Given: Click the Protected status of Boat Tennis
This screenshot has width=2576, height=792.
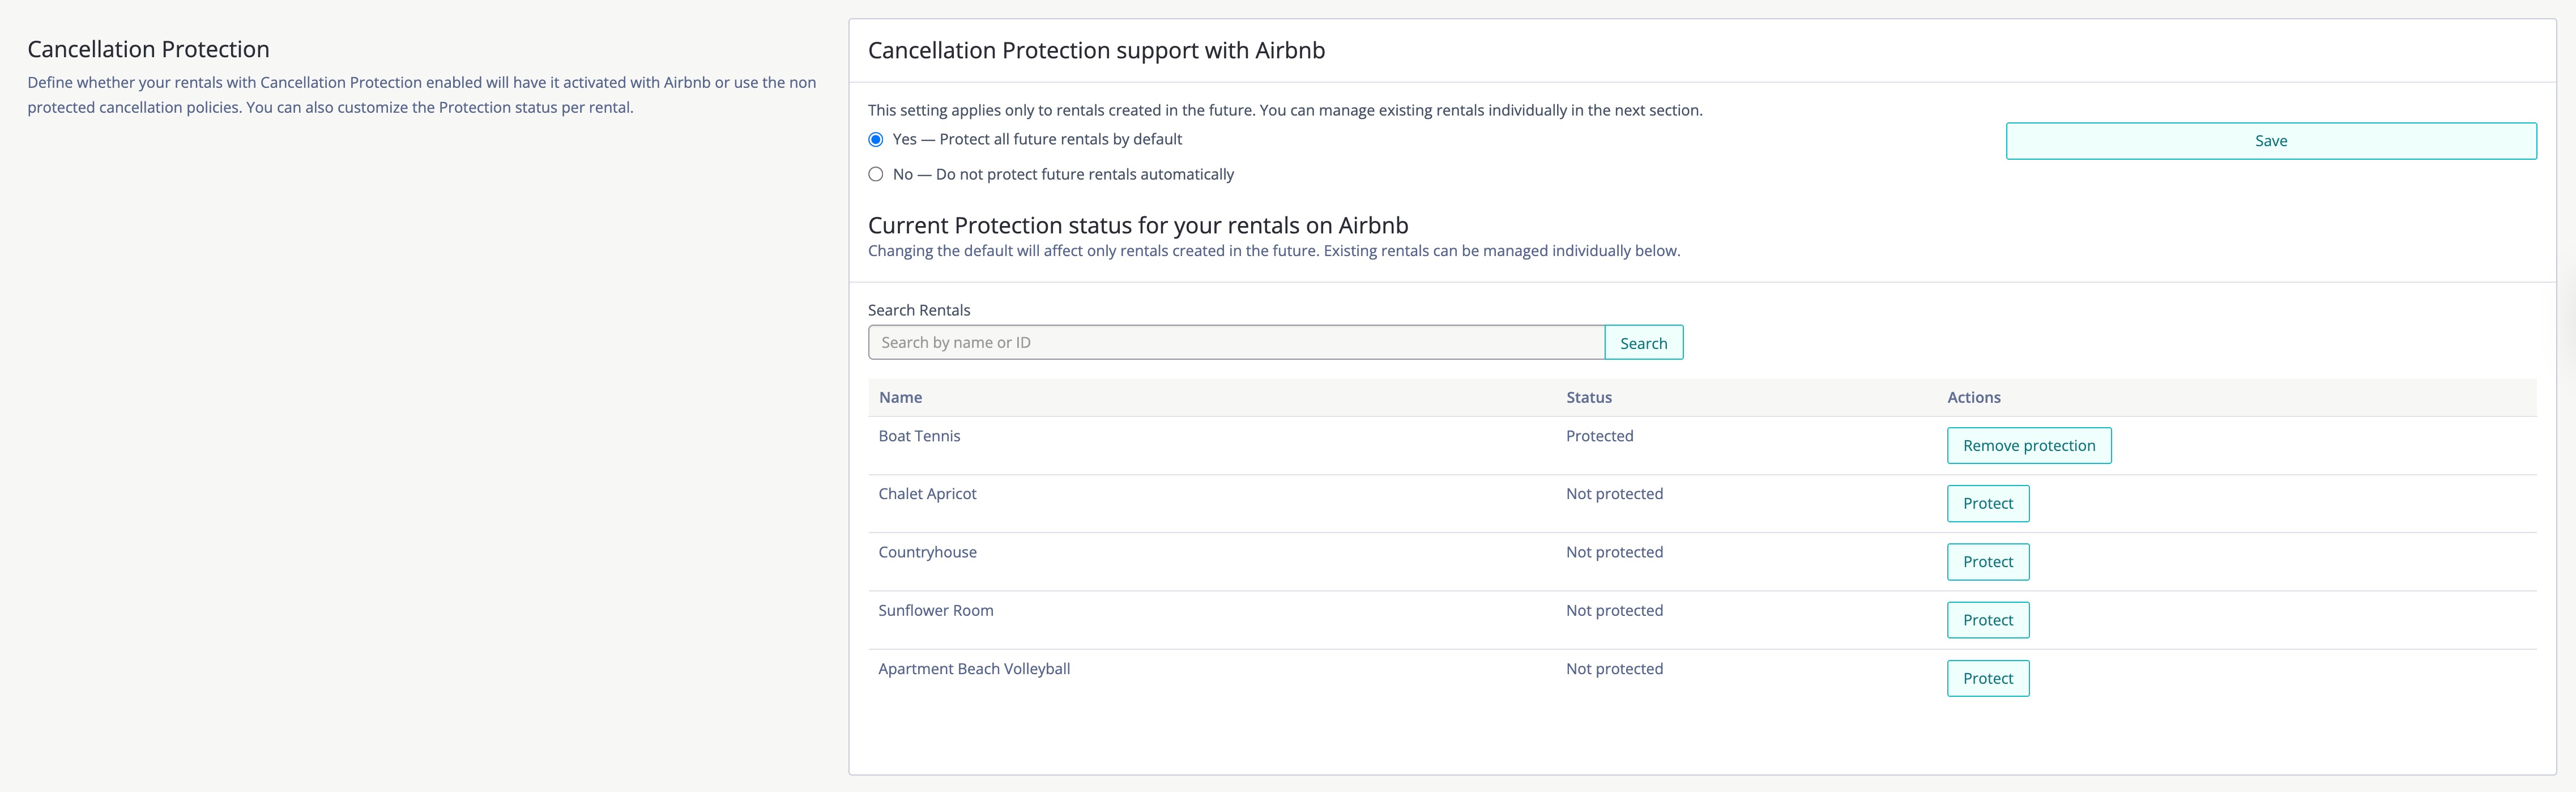Looking at the screenshot, I should [x=1599, y=436].
